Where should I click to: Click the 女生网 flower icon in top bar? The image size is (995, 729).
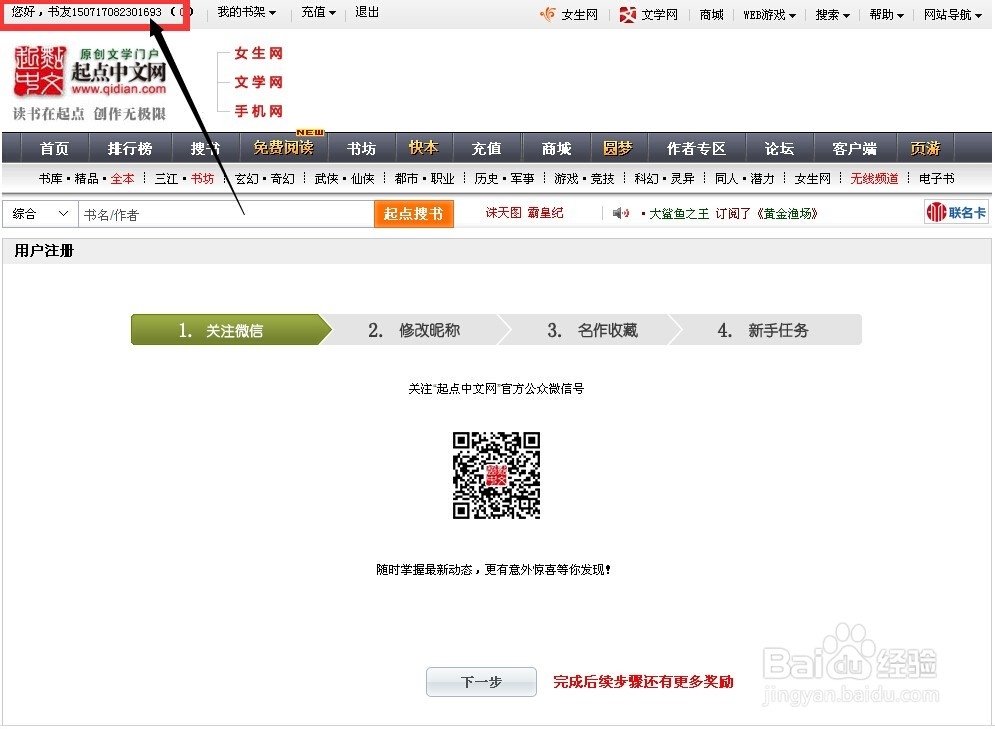[x=547, y=14]
